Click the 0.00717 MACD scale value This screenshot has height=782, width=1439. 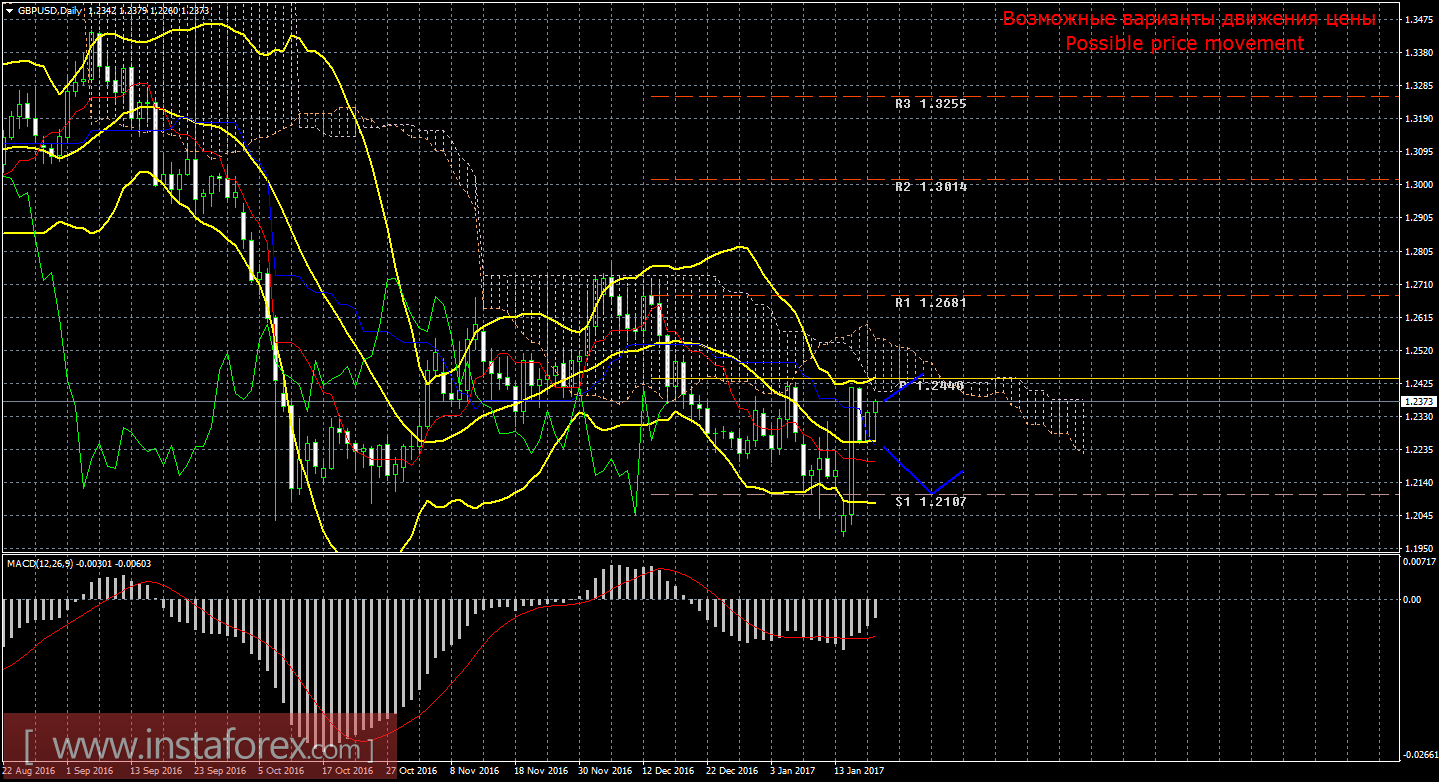pos(1418,562)
